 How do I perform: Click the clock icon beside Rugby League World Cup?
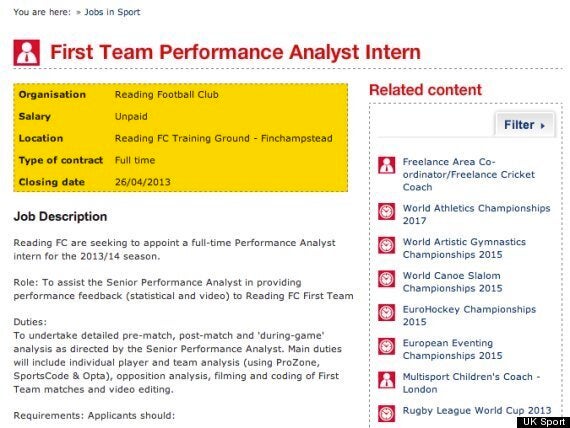tap(386, 414)
